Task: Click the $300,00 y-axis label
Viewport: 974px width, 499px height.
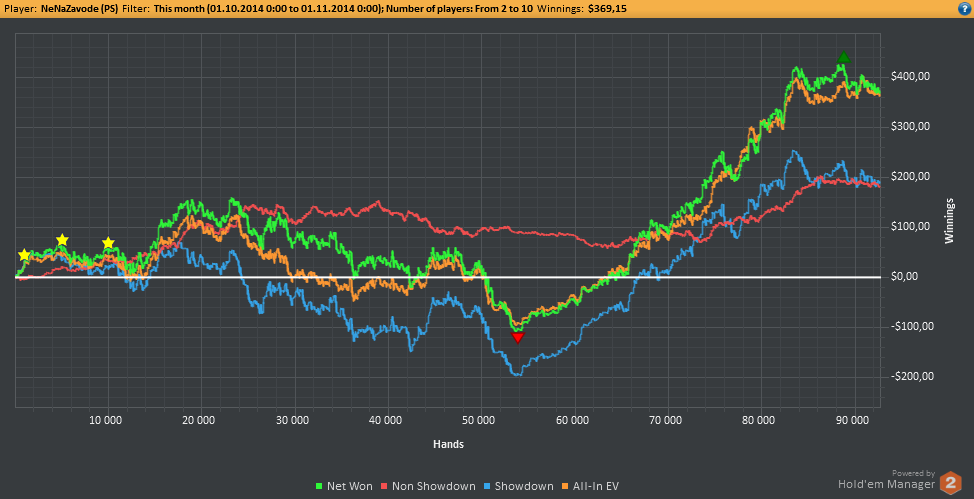Action: coord(912,127)
